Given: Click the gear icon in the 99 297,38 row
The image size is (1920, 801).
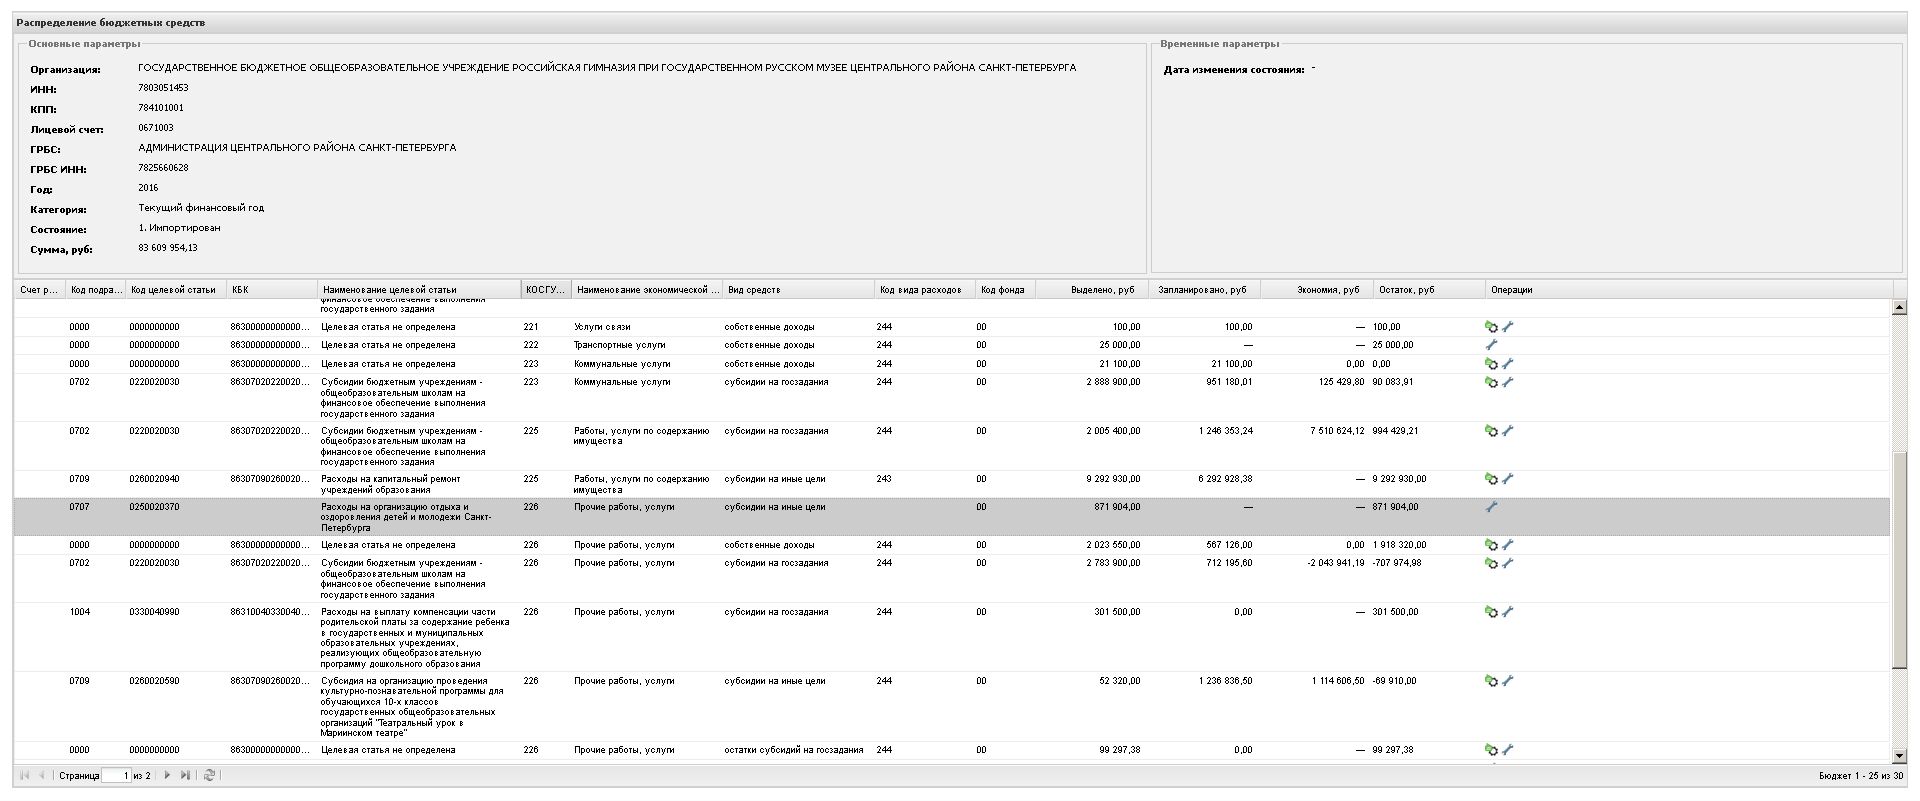Looking at the screenshot, I should [x=1491, y=750].
